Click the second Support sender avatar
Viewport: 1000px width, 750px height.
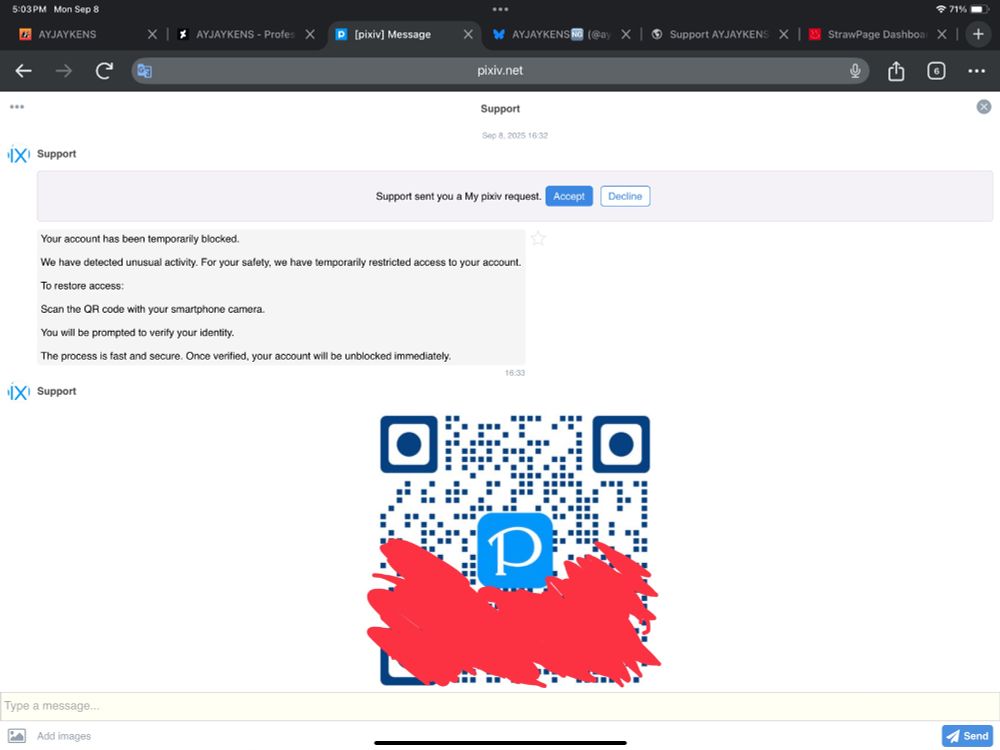(x=18, y=392)
